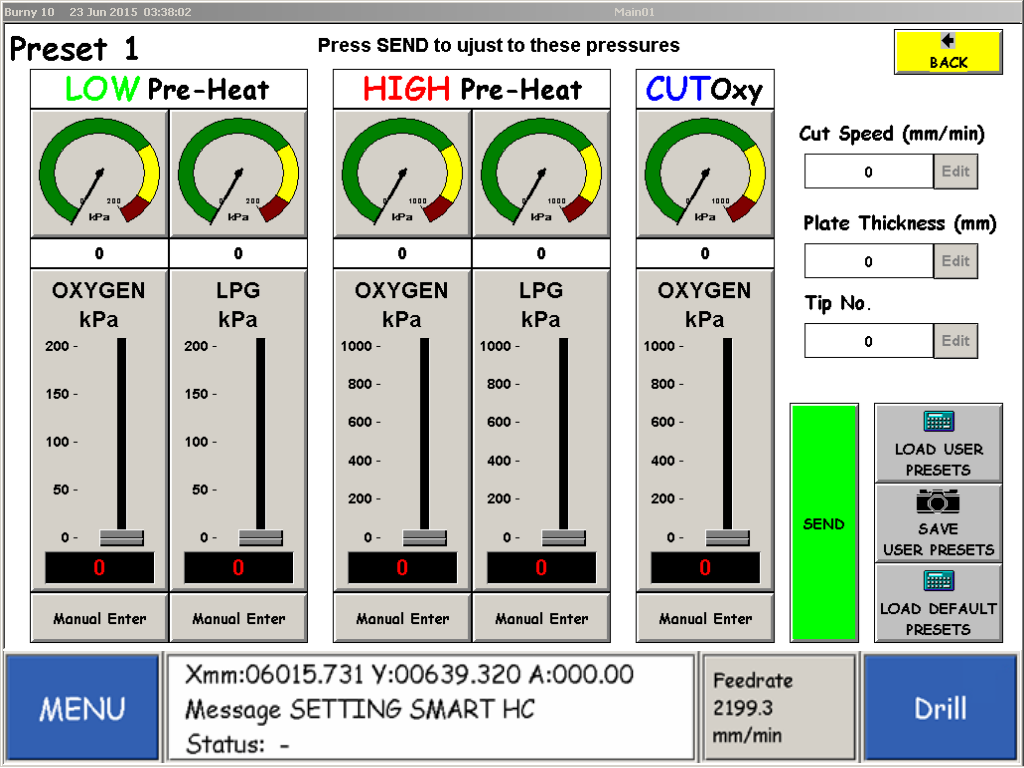Click the red readout under CUT Oxy Oxygen
Screen dimensions: 1024x768
pyautogui.click(x=705, y=568)
